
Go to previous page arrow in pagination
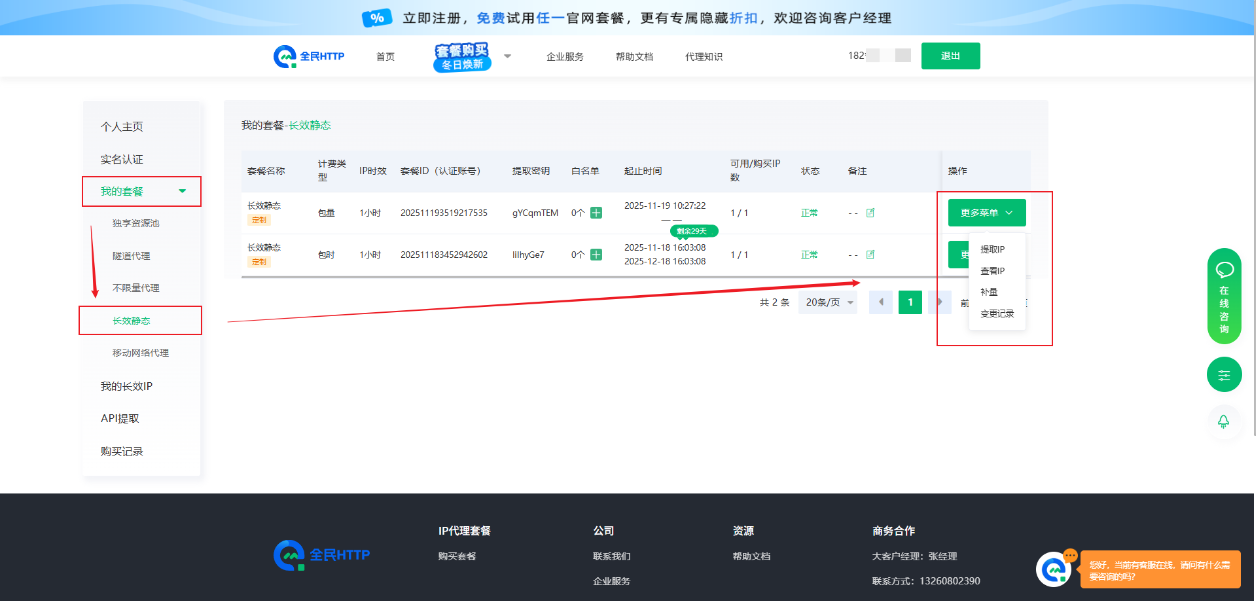(881, 302)
